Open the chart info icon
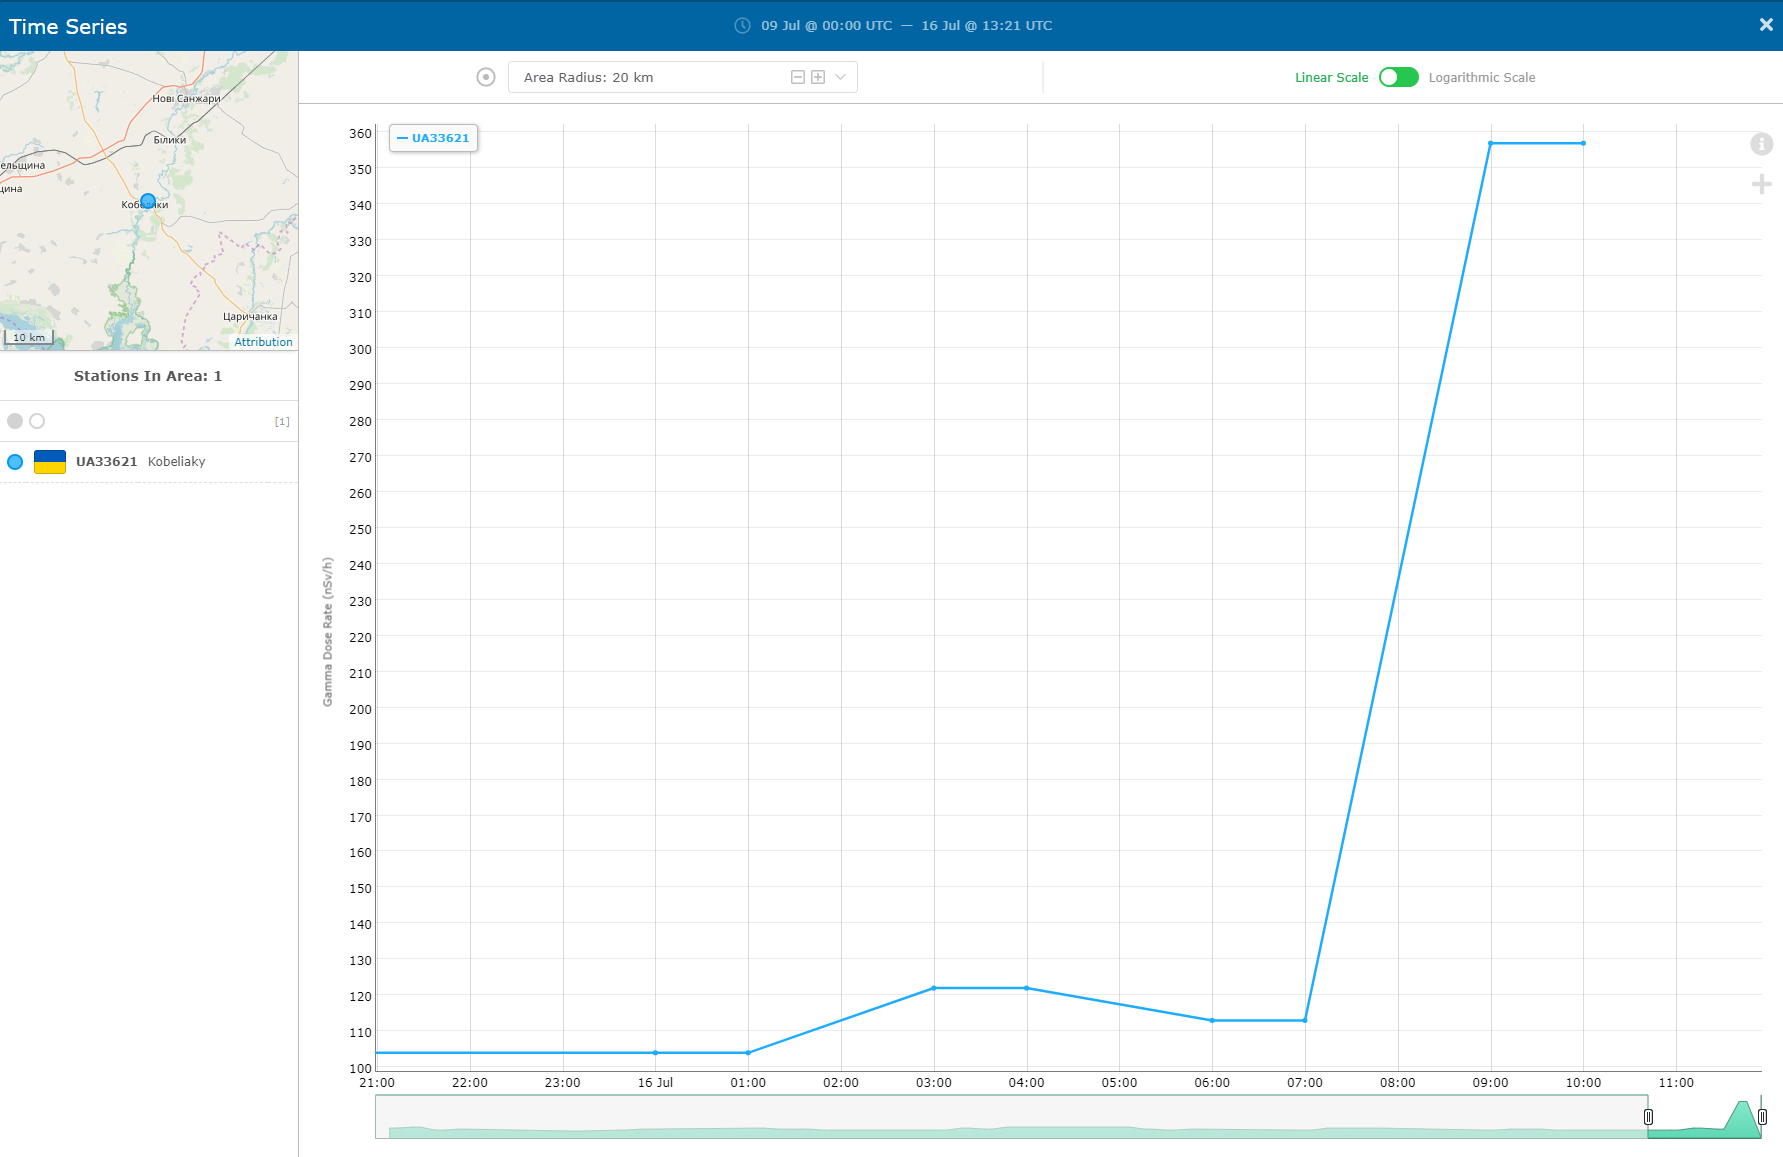Viewport: 1783px width, 1157px height. [1761, 144]
